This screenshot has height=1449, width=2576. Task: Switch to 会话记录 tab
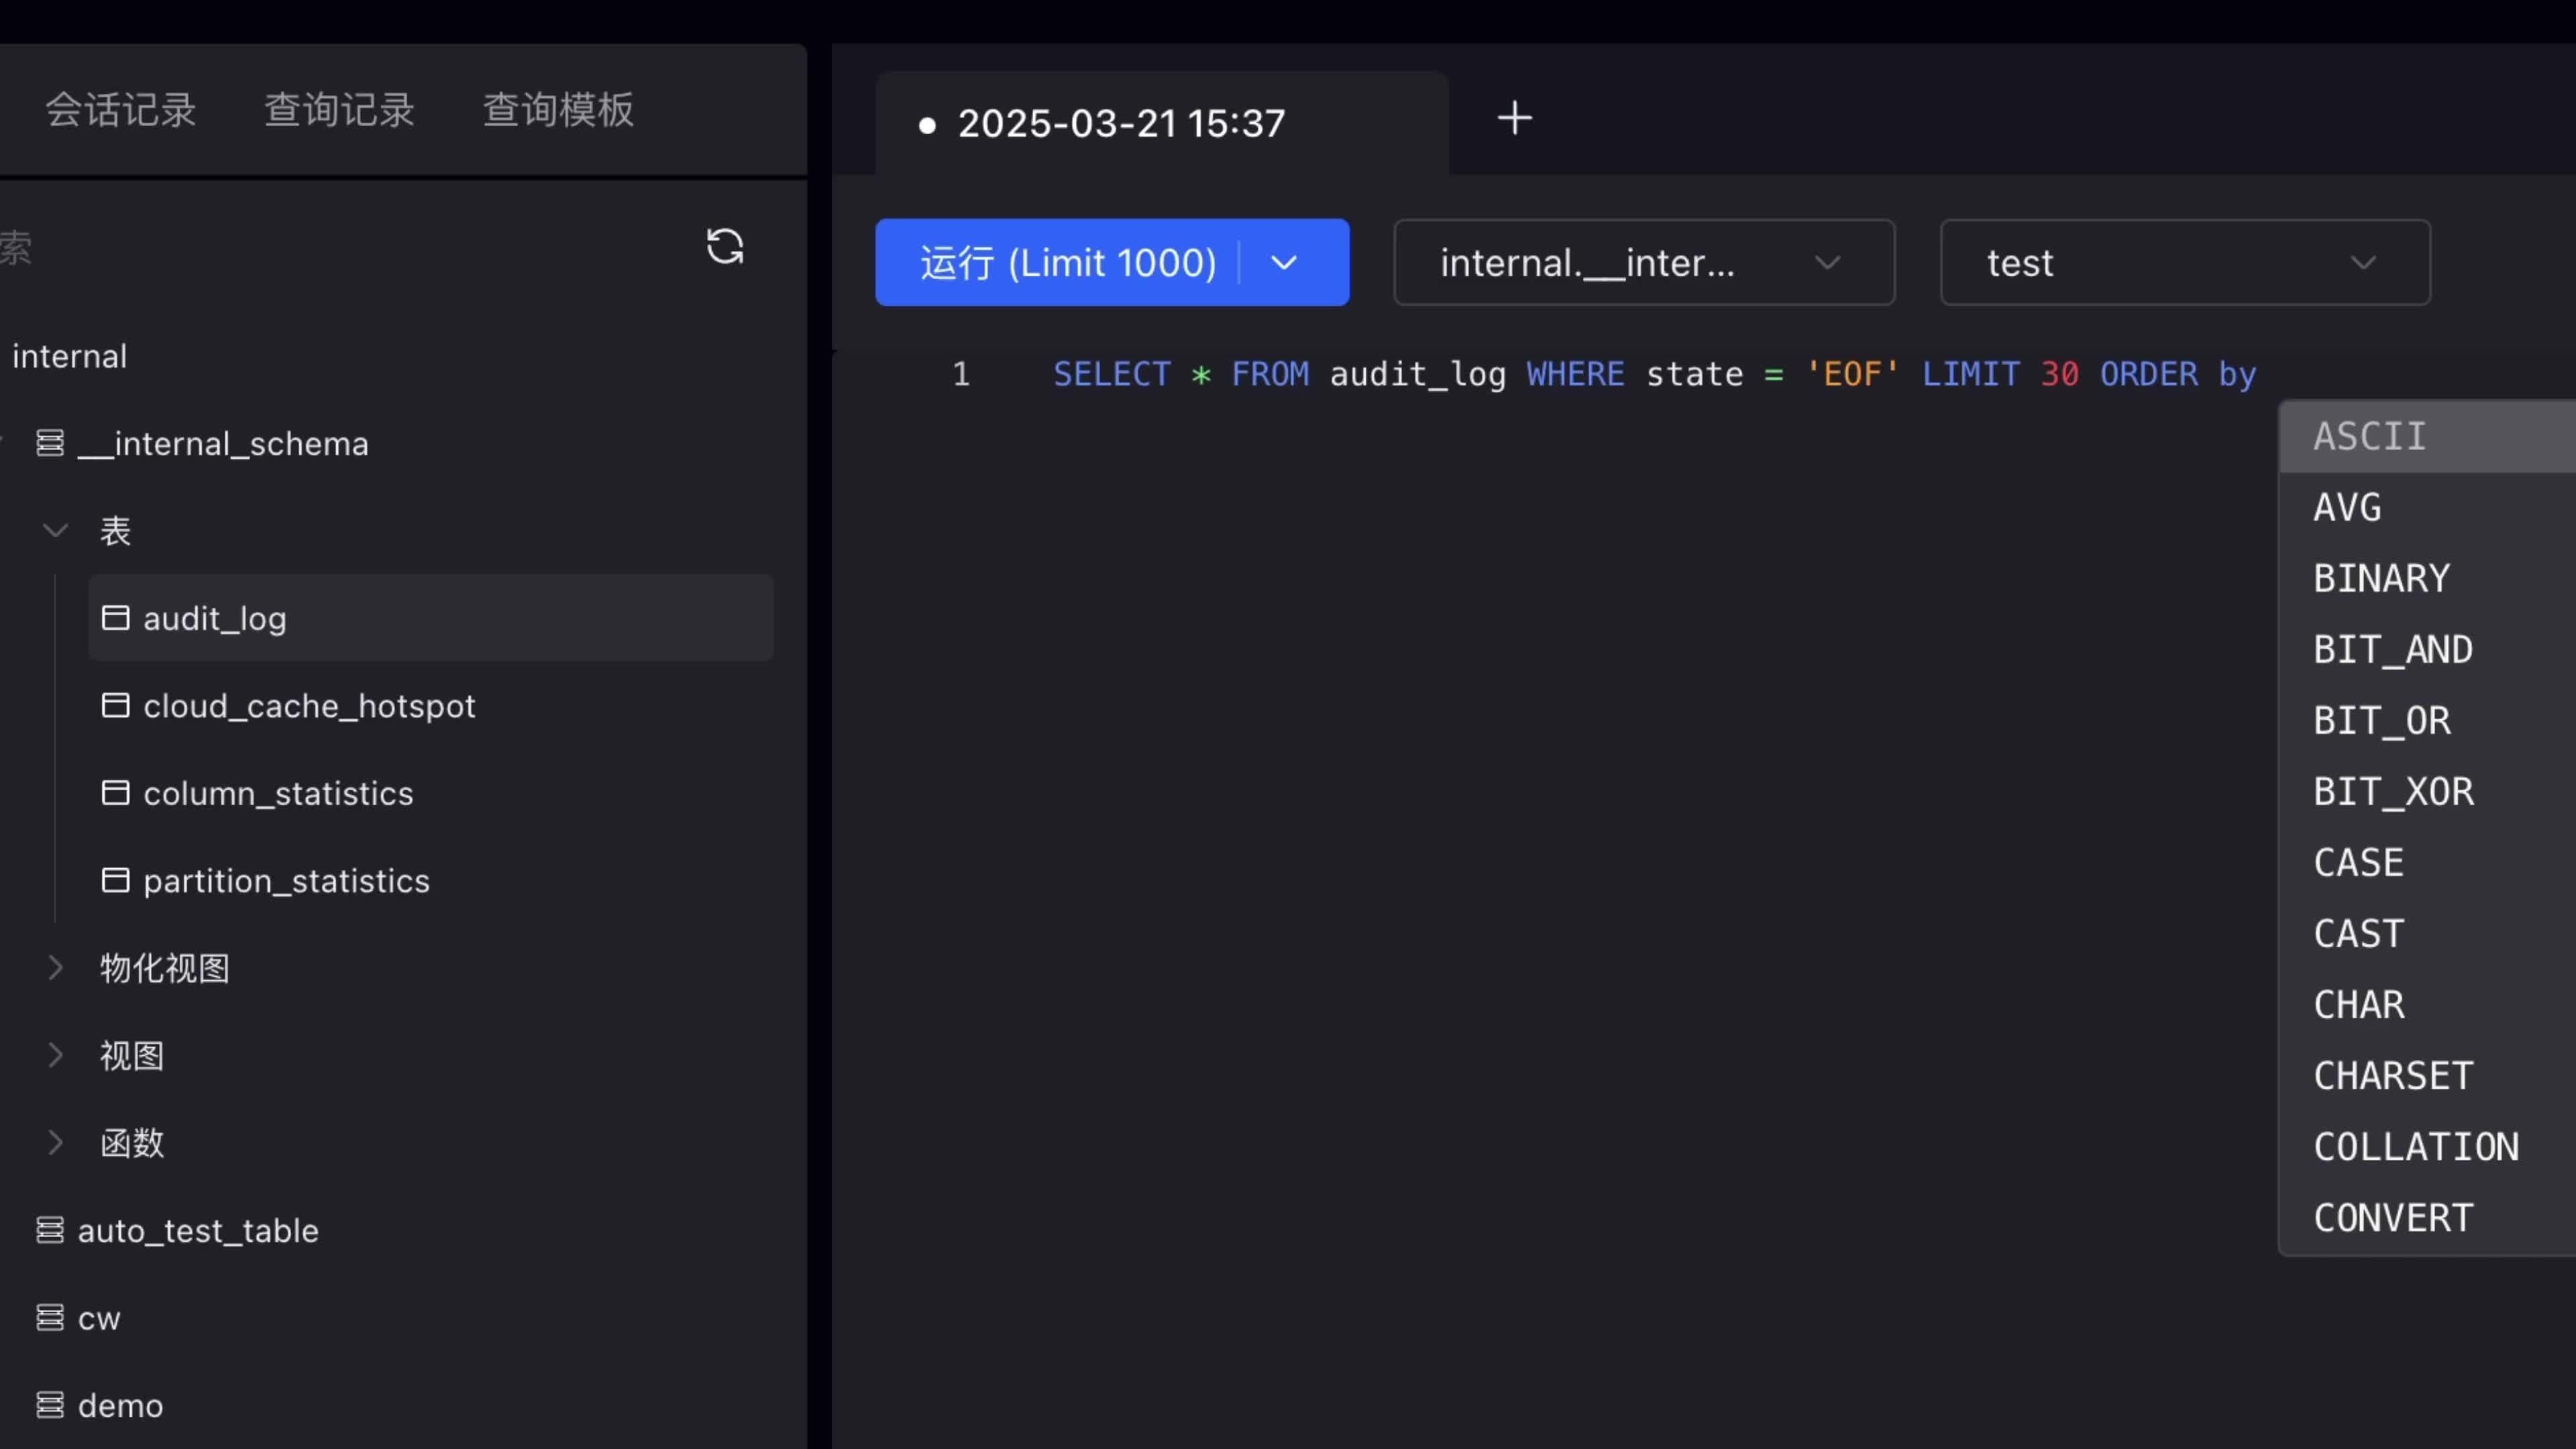click(121, 110)
